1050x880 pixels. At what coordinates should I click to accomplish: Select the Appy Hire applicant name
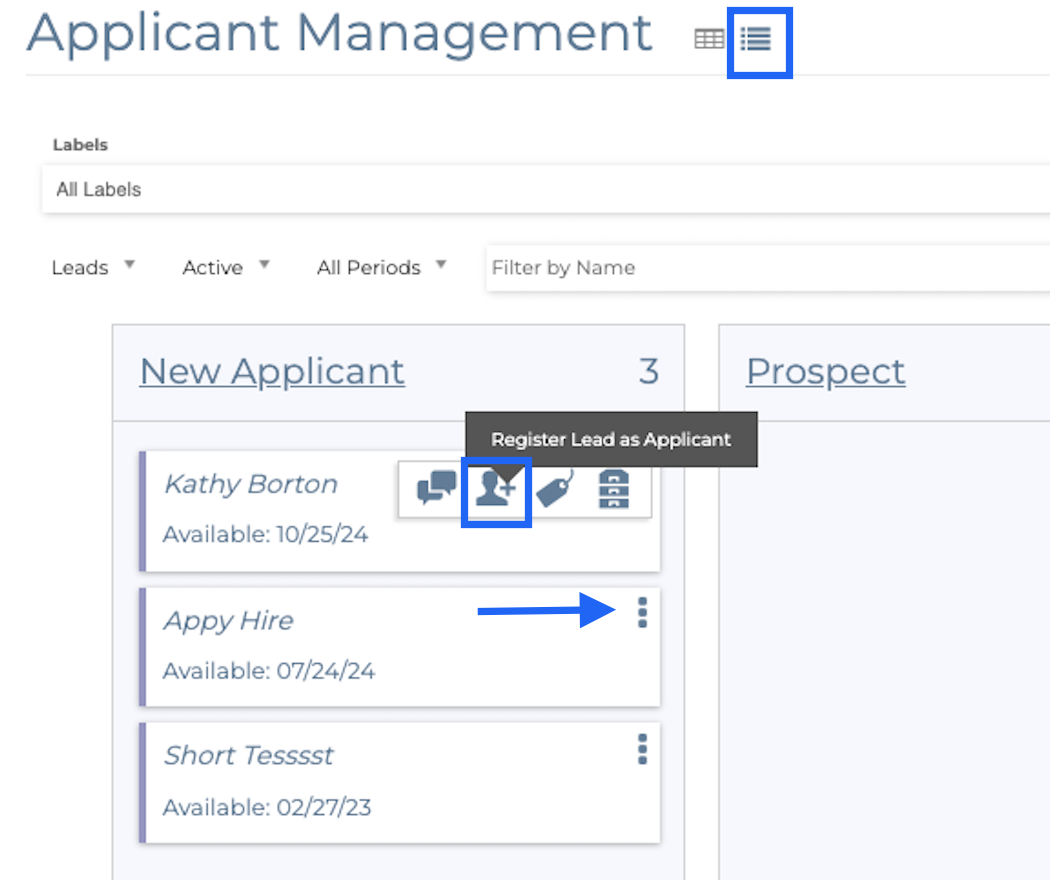[x=228, y=620]
